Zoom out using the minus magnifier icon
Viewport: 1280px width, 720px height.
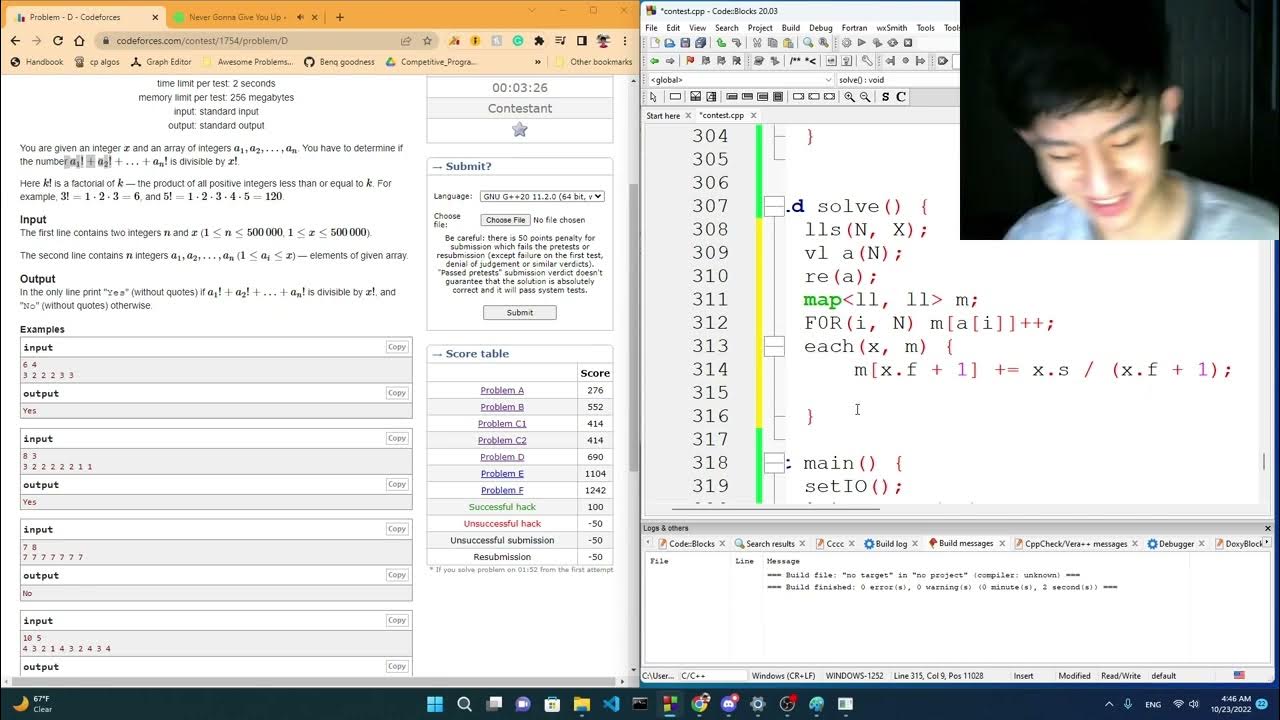865,97
